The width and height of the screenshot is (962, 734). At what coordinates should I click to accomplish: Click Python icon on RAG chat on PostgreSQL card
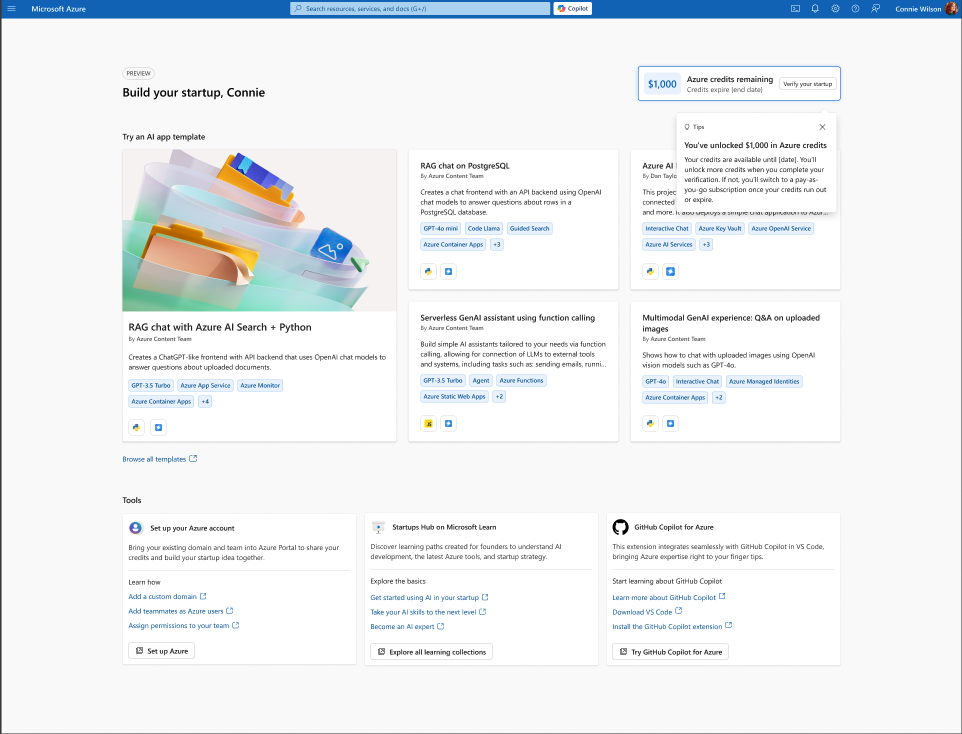[428, 271]
